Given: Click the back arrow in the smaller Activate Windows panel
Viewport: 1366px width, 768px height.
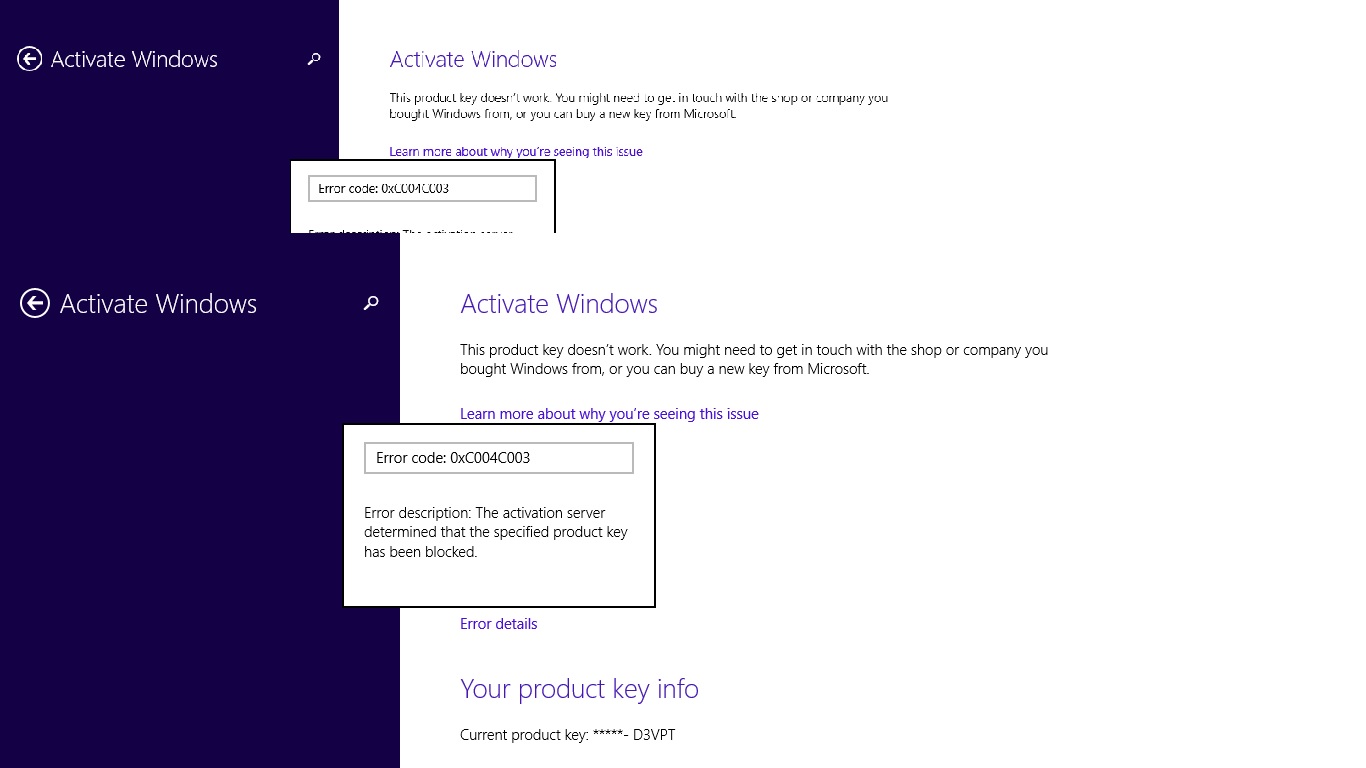Looking at the screenshot, I should 30,60.
